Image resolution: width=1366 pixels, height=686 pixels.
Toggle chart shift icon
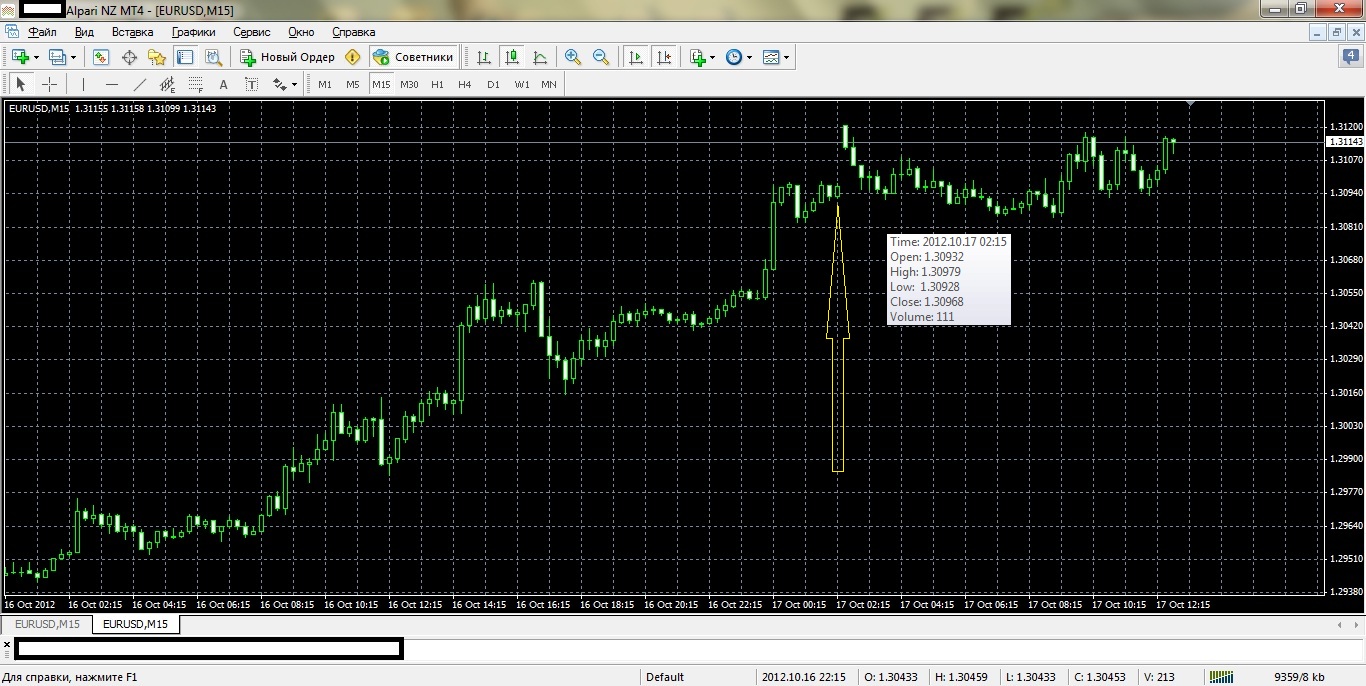coord(663,57)
